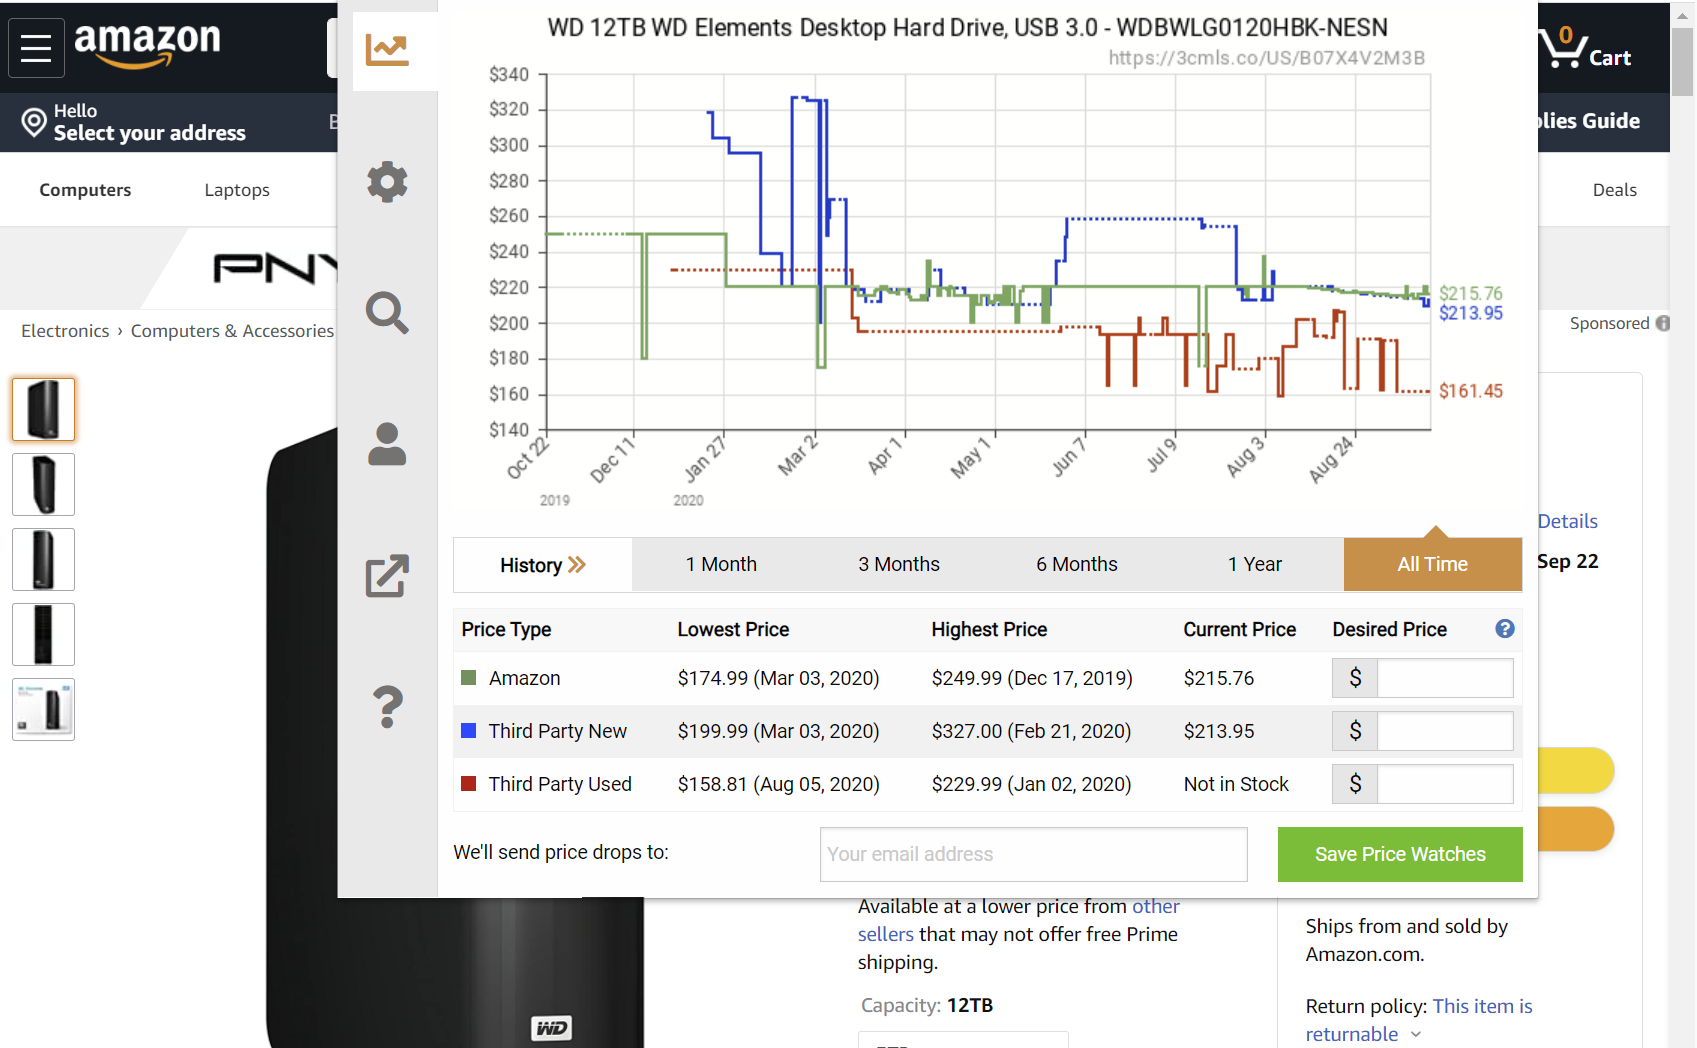The height and width of the screenshot is (1048, 1697).
Task: Click Computers & Accessories breadcrumb link
Action: point(232,331)
